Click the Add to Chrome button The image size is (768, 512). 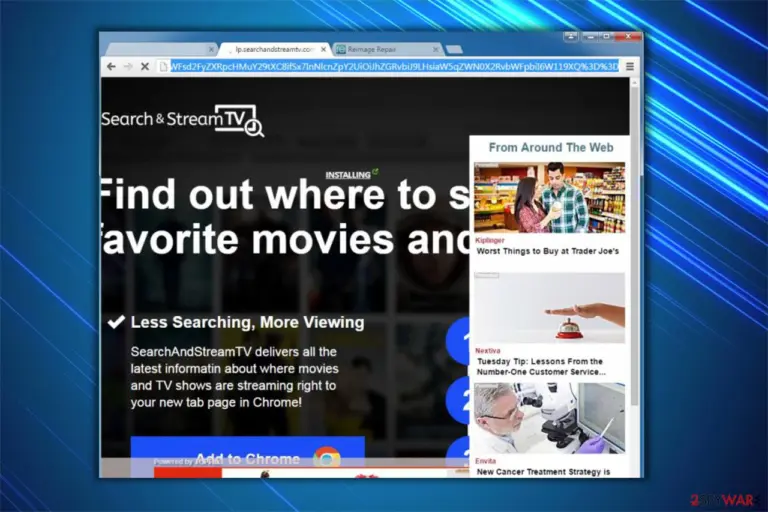pyautogui.click(x=247, y=456)
